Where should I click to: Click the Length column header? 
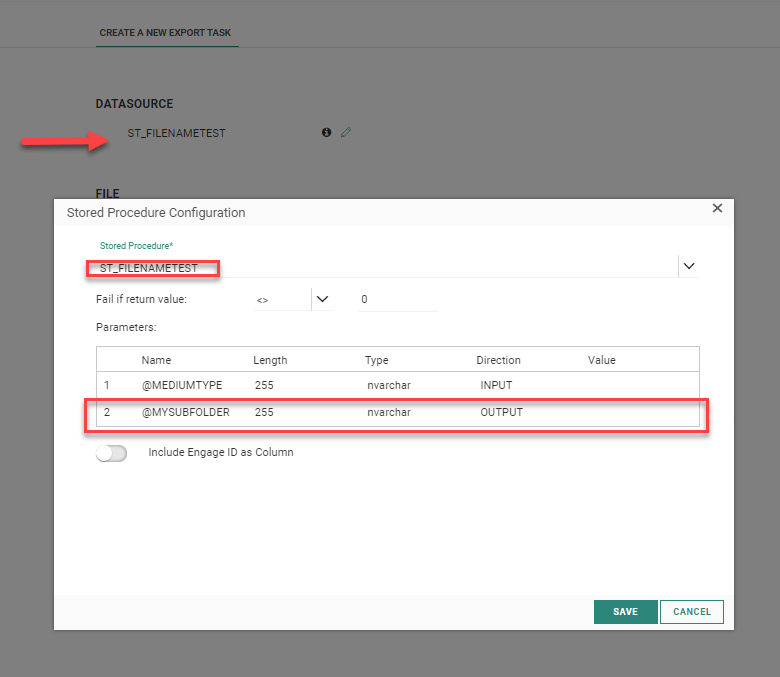[270, 360]
